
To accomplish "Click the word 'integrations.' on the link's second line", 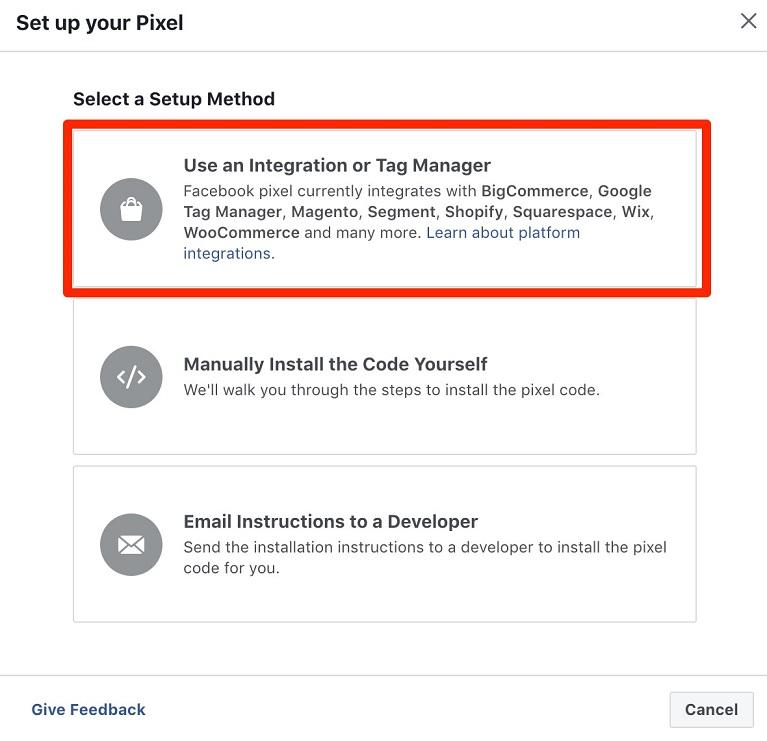I will pos(229,253).
